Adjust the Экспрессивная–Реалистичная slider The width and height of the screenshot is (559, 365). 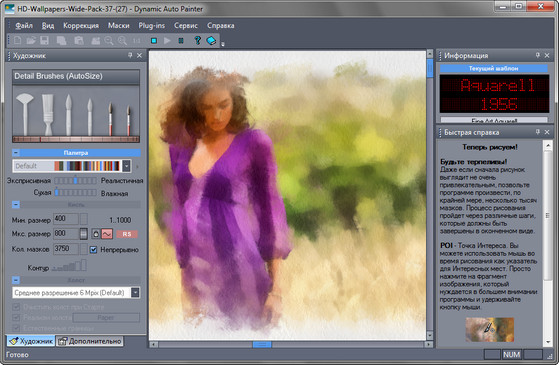(75, 181)
